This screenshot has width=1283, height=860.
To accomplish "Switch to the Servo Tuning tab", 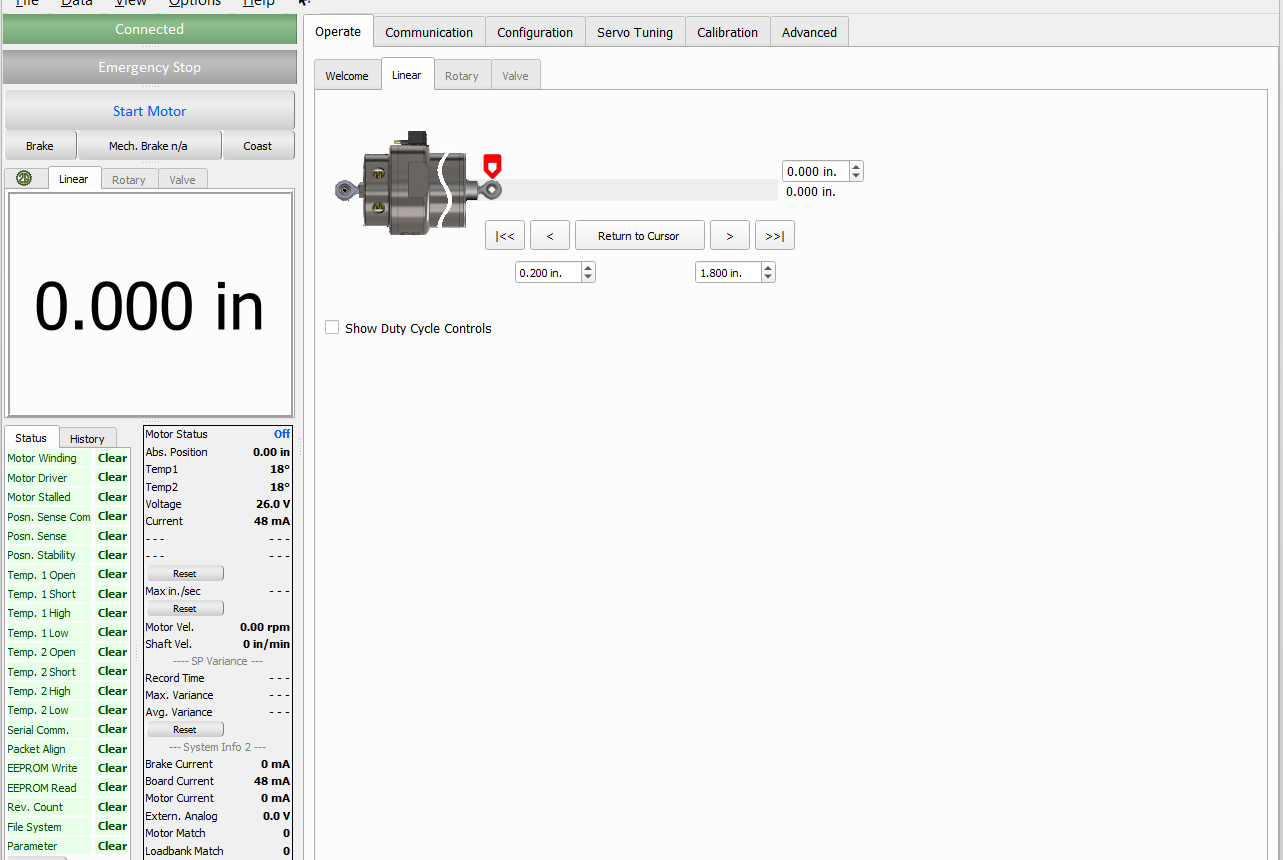I will pos(635,32).
